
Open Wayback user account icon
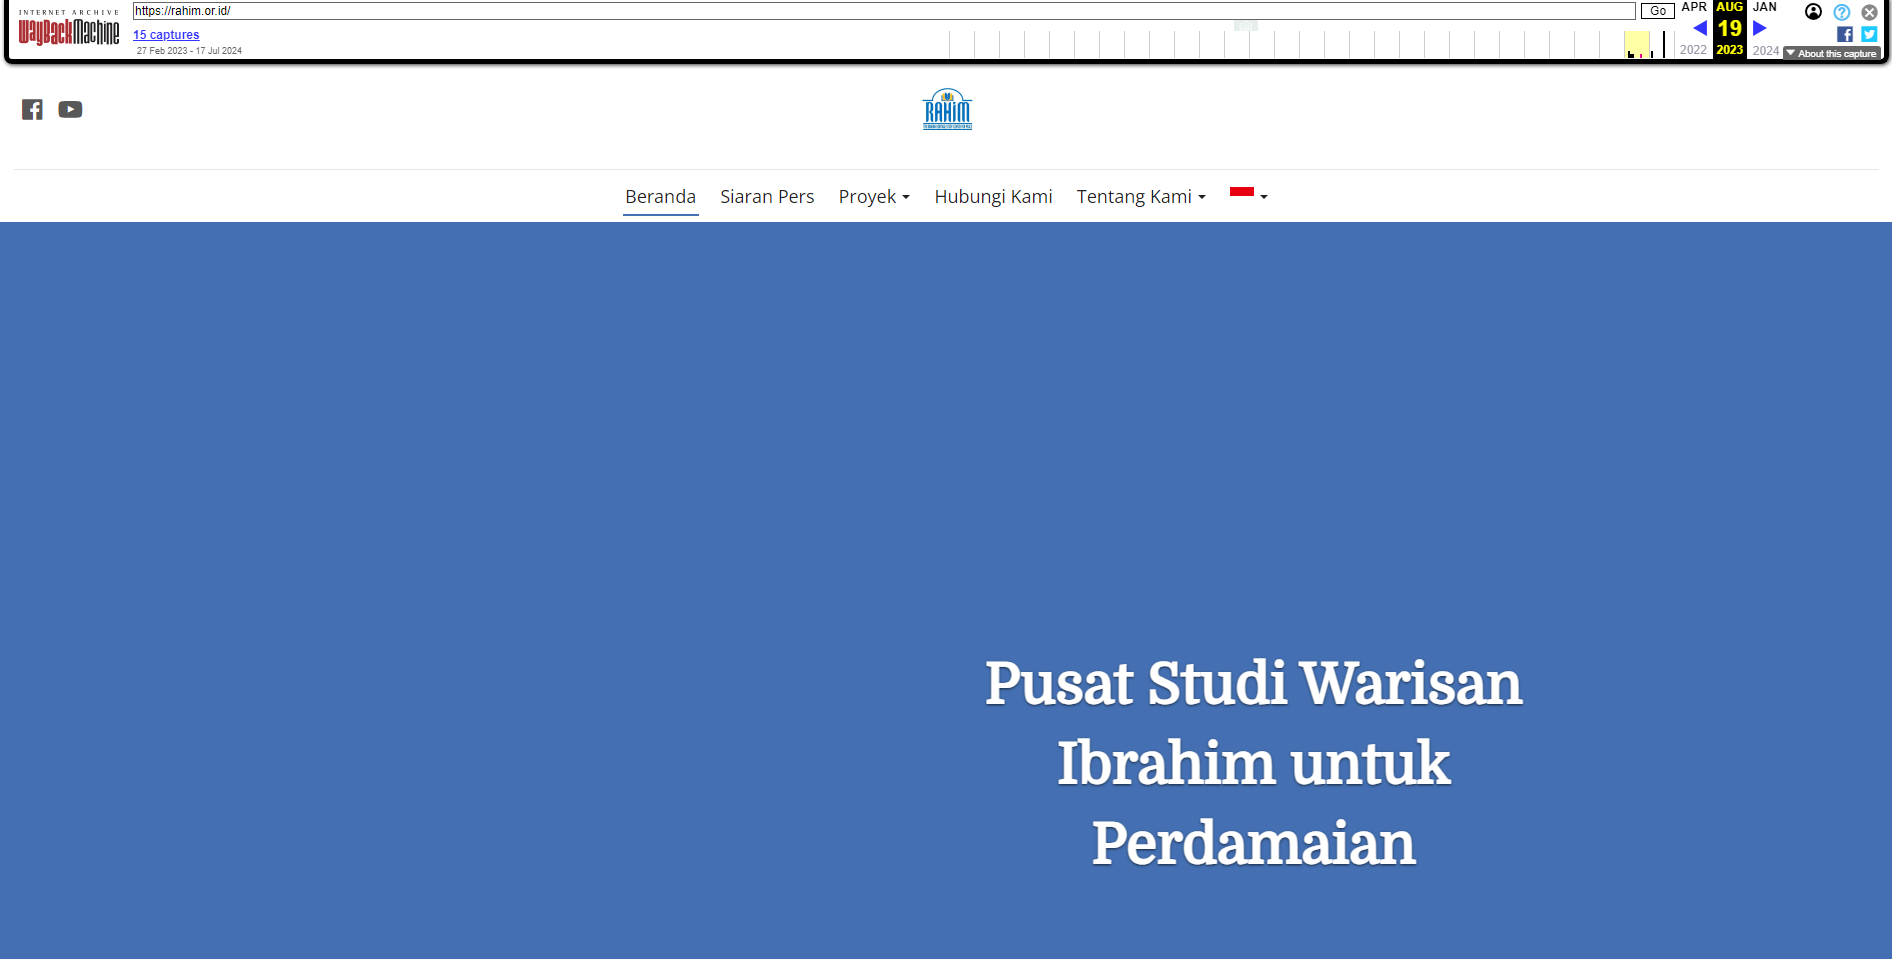pyautogui.click(x=1813, y=12)
